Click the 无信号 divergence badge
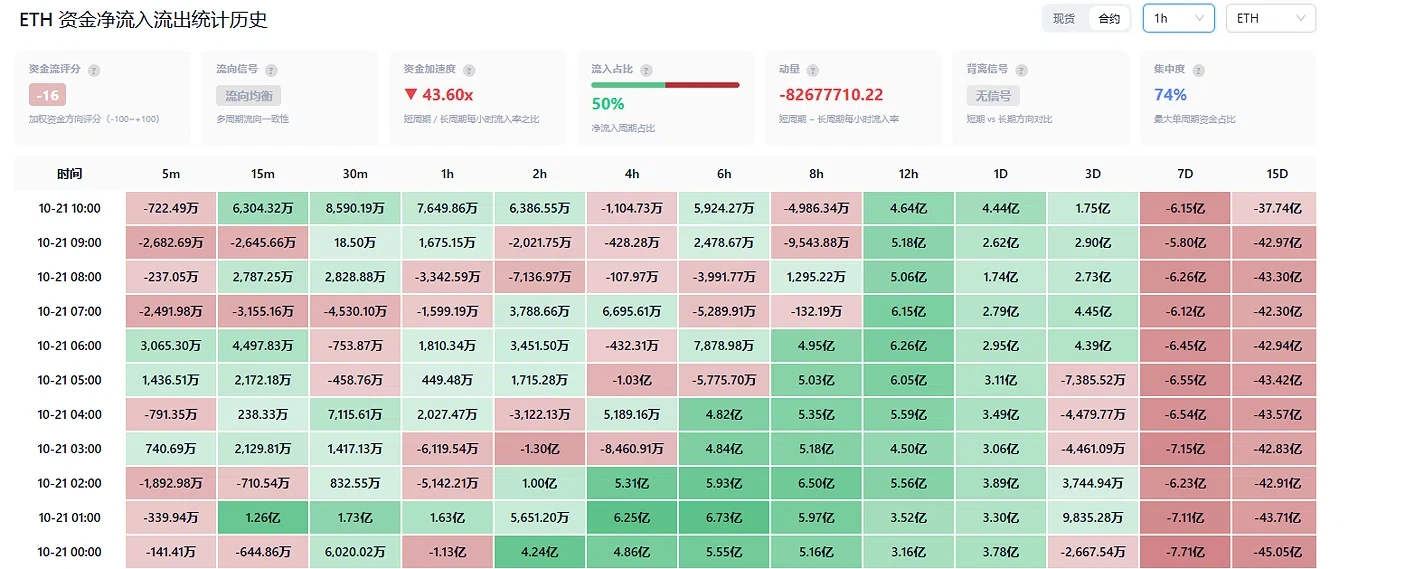Screen dimensions: 1405x569 pos(992,96)
